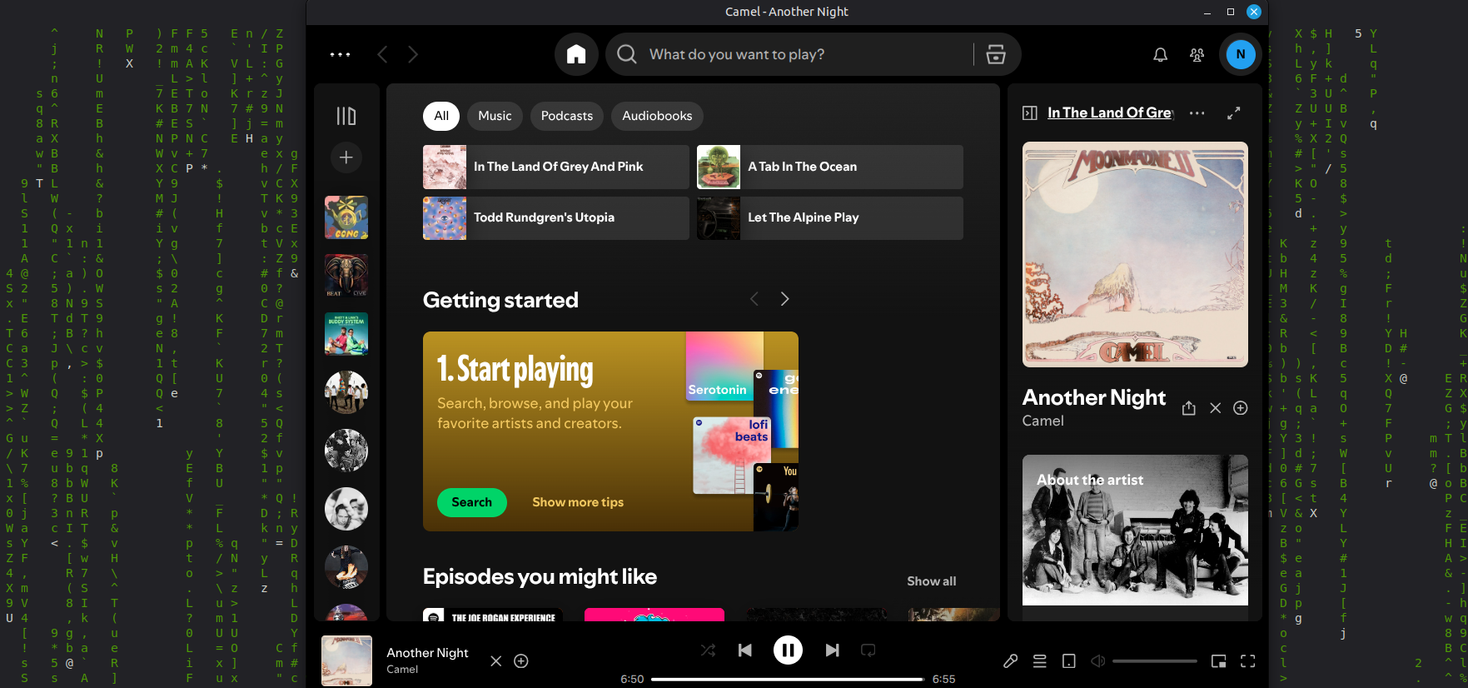Open notifications bell
Screen dimensions: 1468x688
click(1160, 54)
